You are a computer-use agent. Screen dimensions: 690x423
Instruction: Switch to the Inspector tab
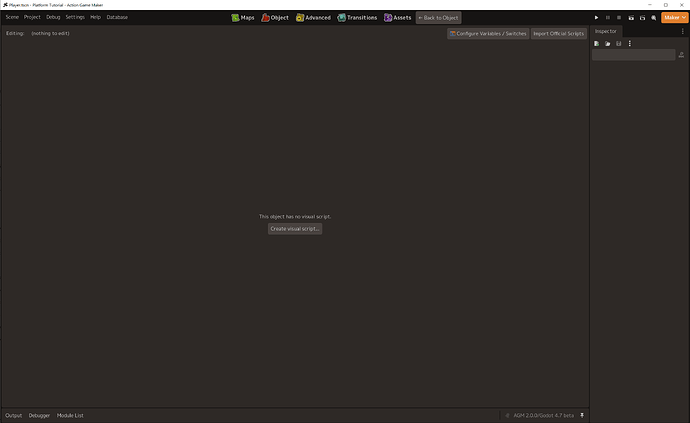click(606, 31)
